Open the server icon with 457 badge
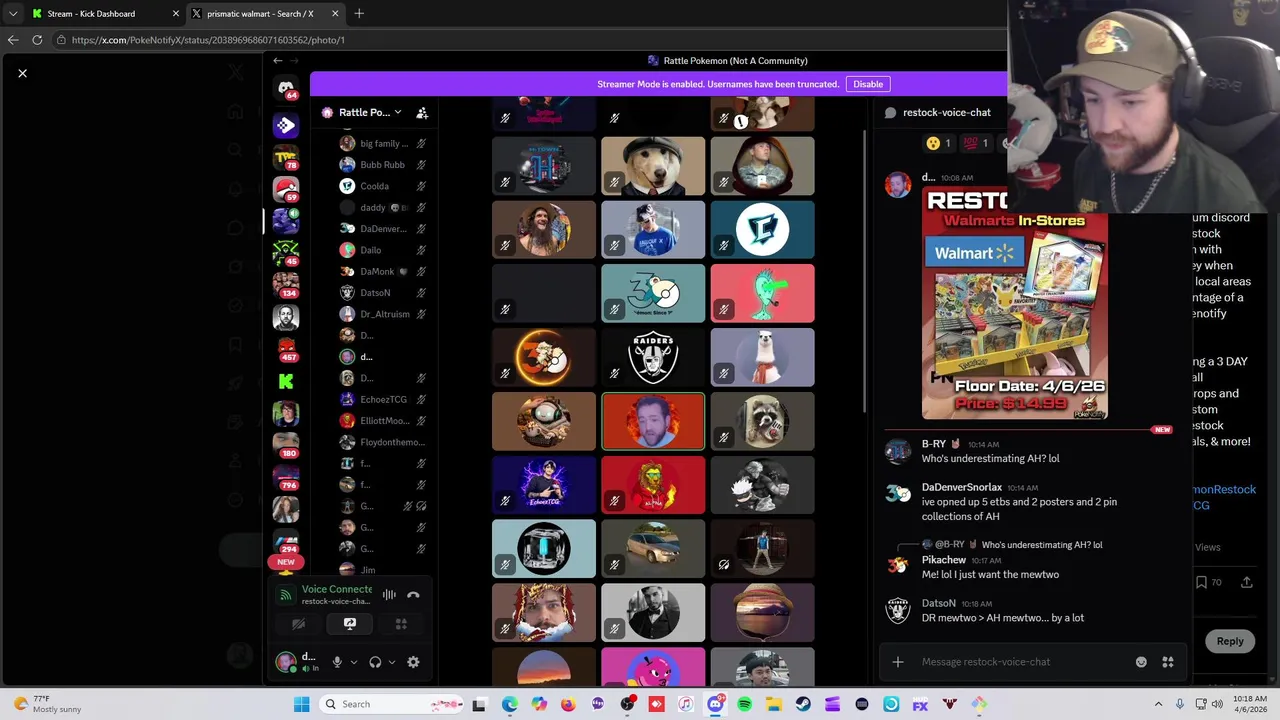Viewport: 1280px width, 720px height. (x=286, y=350)
